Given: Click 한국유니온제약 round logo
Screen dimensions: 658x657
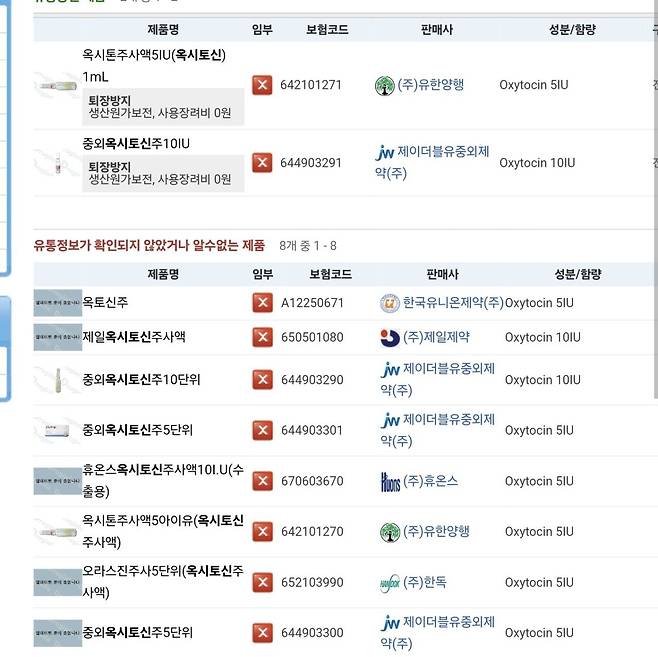Looking at the screenshot, I should [x=390, y=303].
